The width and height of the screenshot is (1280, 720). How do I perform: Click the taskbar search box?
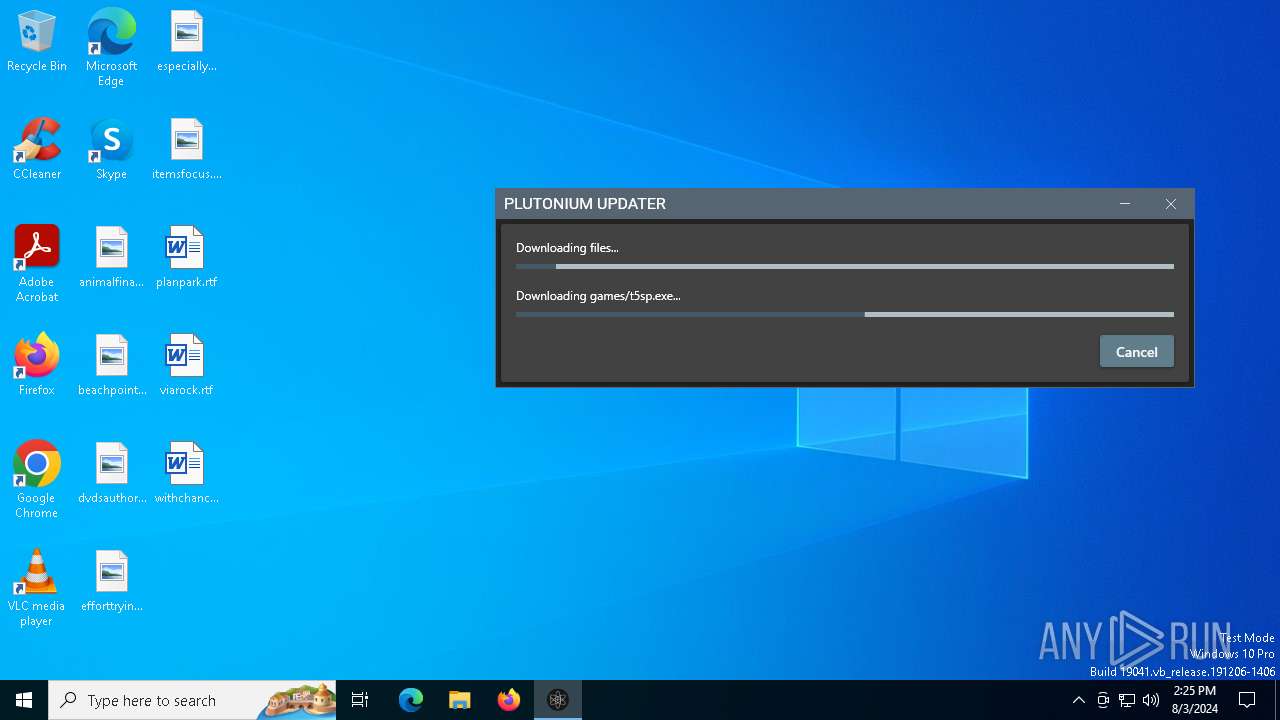192,700
